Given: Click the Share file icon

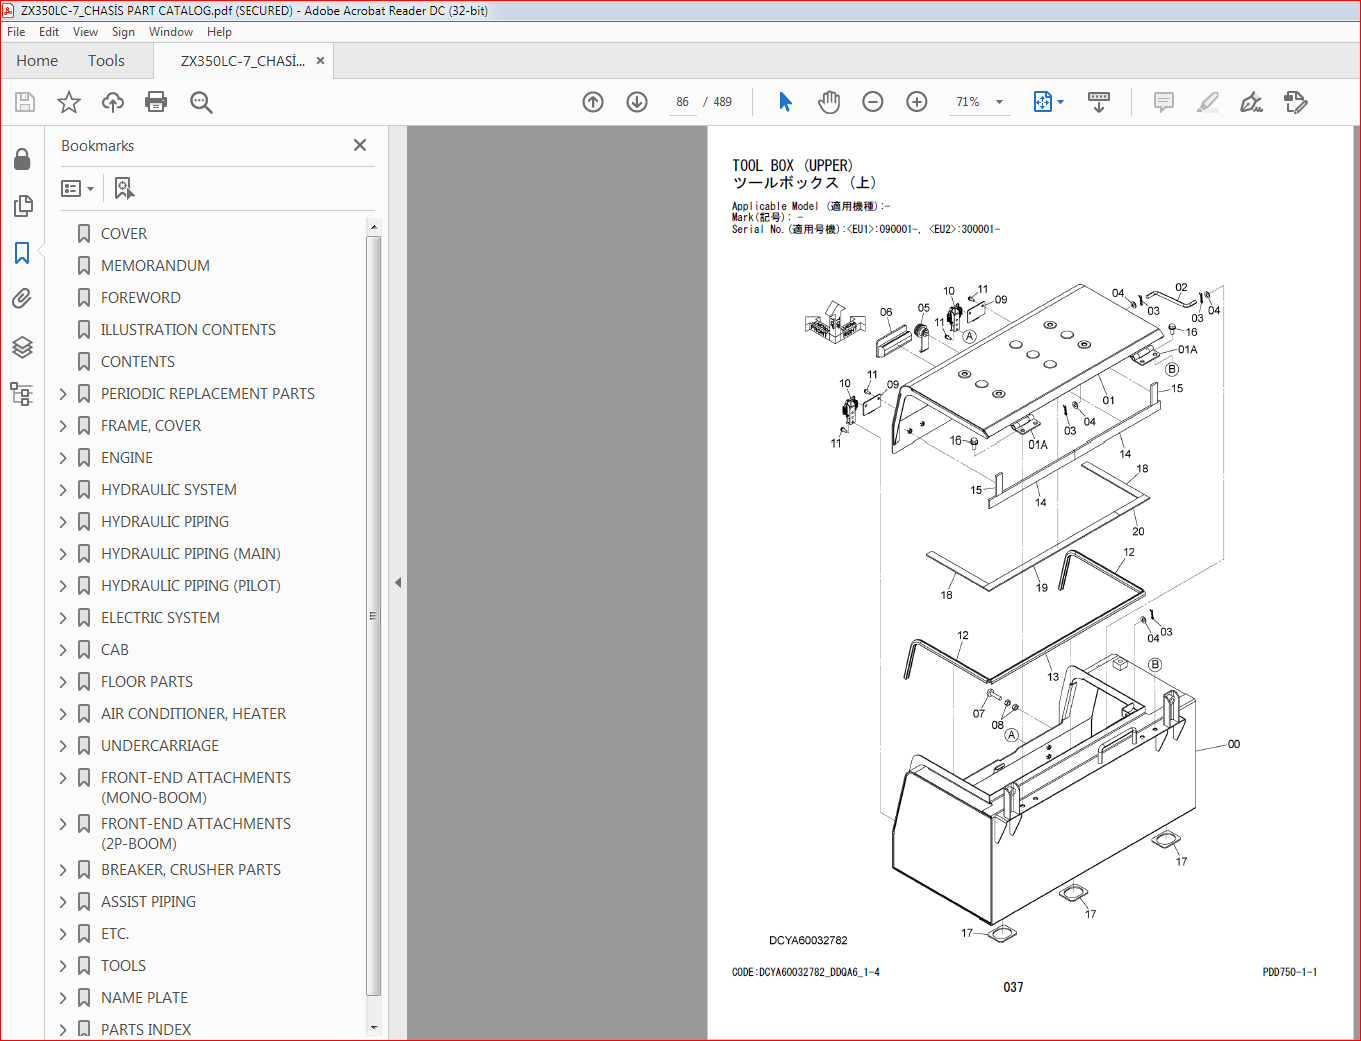Looking at the screenshot, I should coord(1296,102).
